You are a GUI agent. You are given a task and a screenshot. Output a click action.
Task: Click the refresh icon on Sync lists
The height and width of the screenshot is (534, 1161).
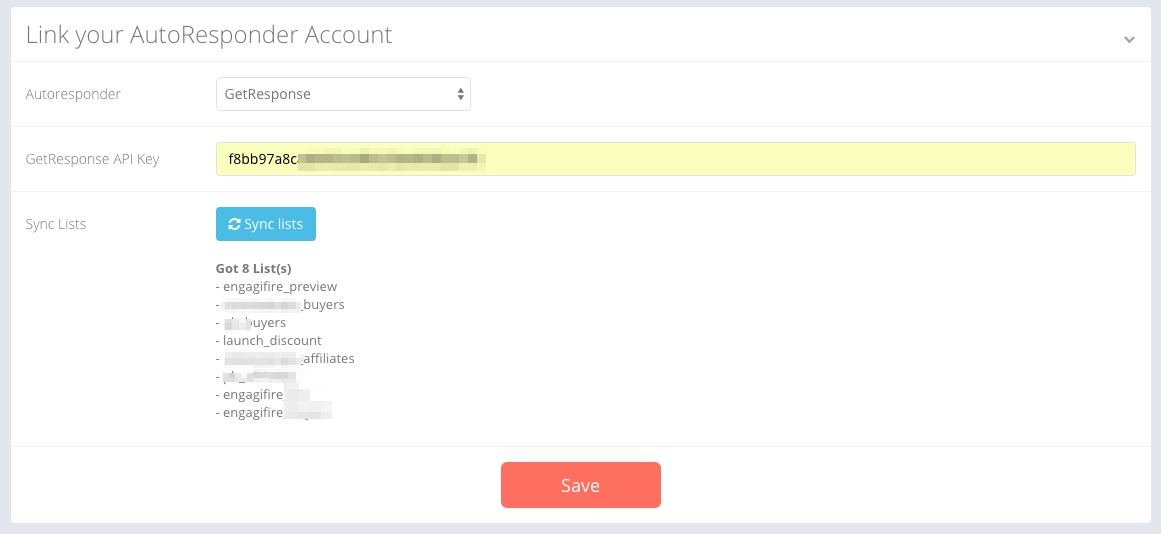click(x=234, y=224)
